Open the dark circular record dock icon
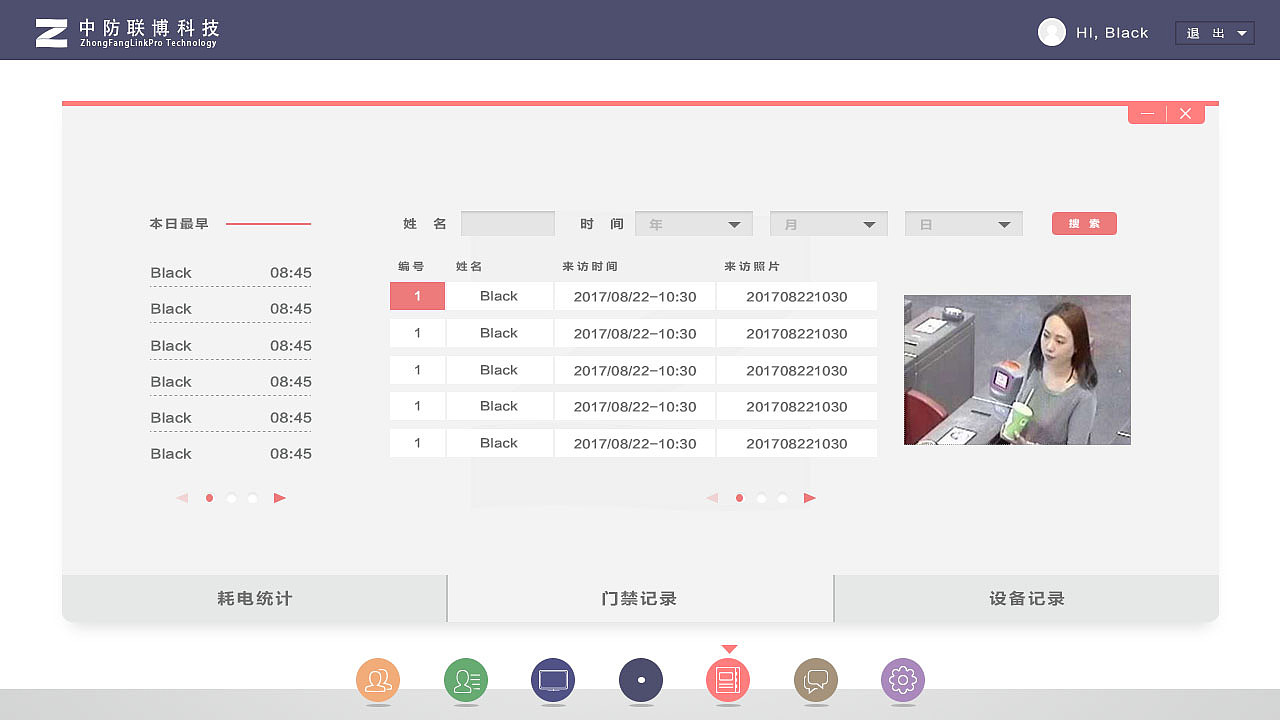Screen dimensions: 1280x720 (x=641, y=681)
